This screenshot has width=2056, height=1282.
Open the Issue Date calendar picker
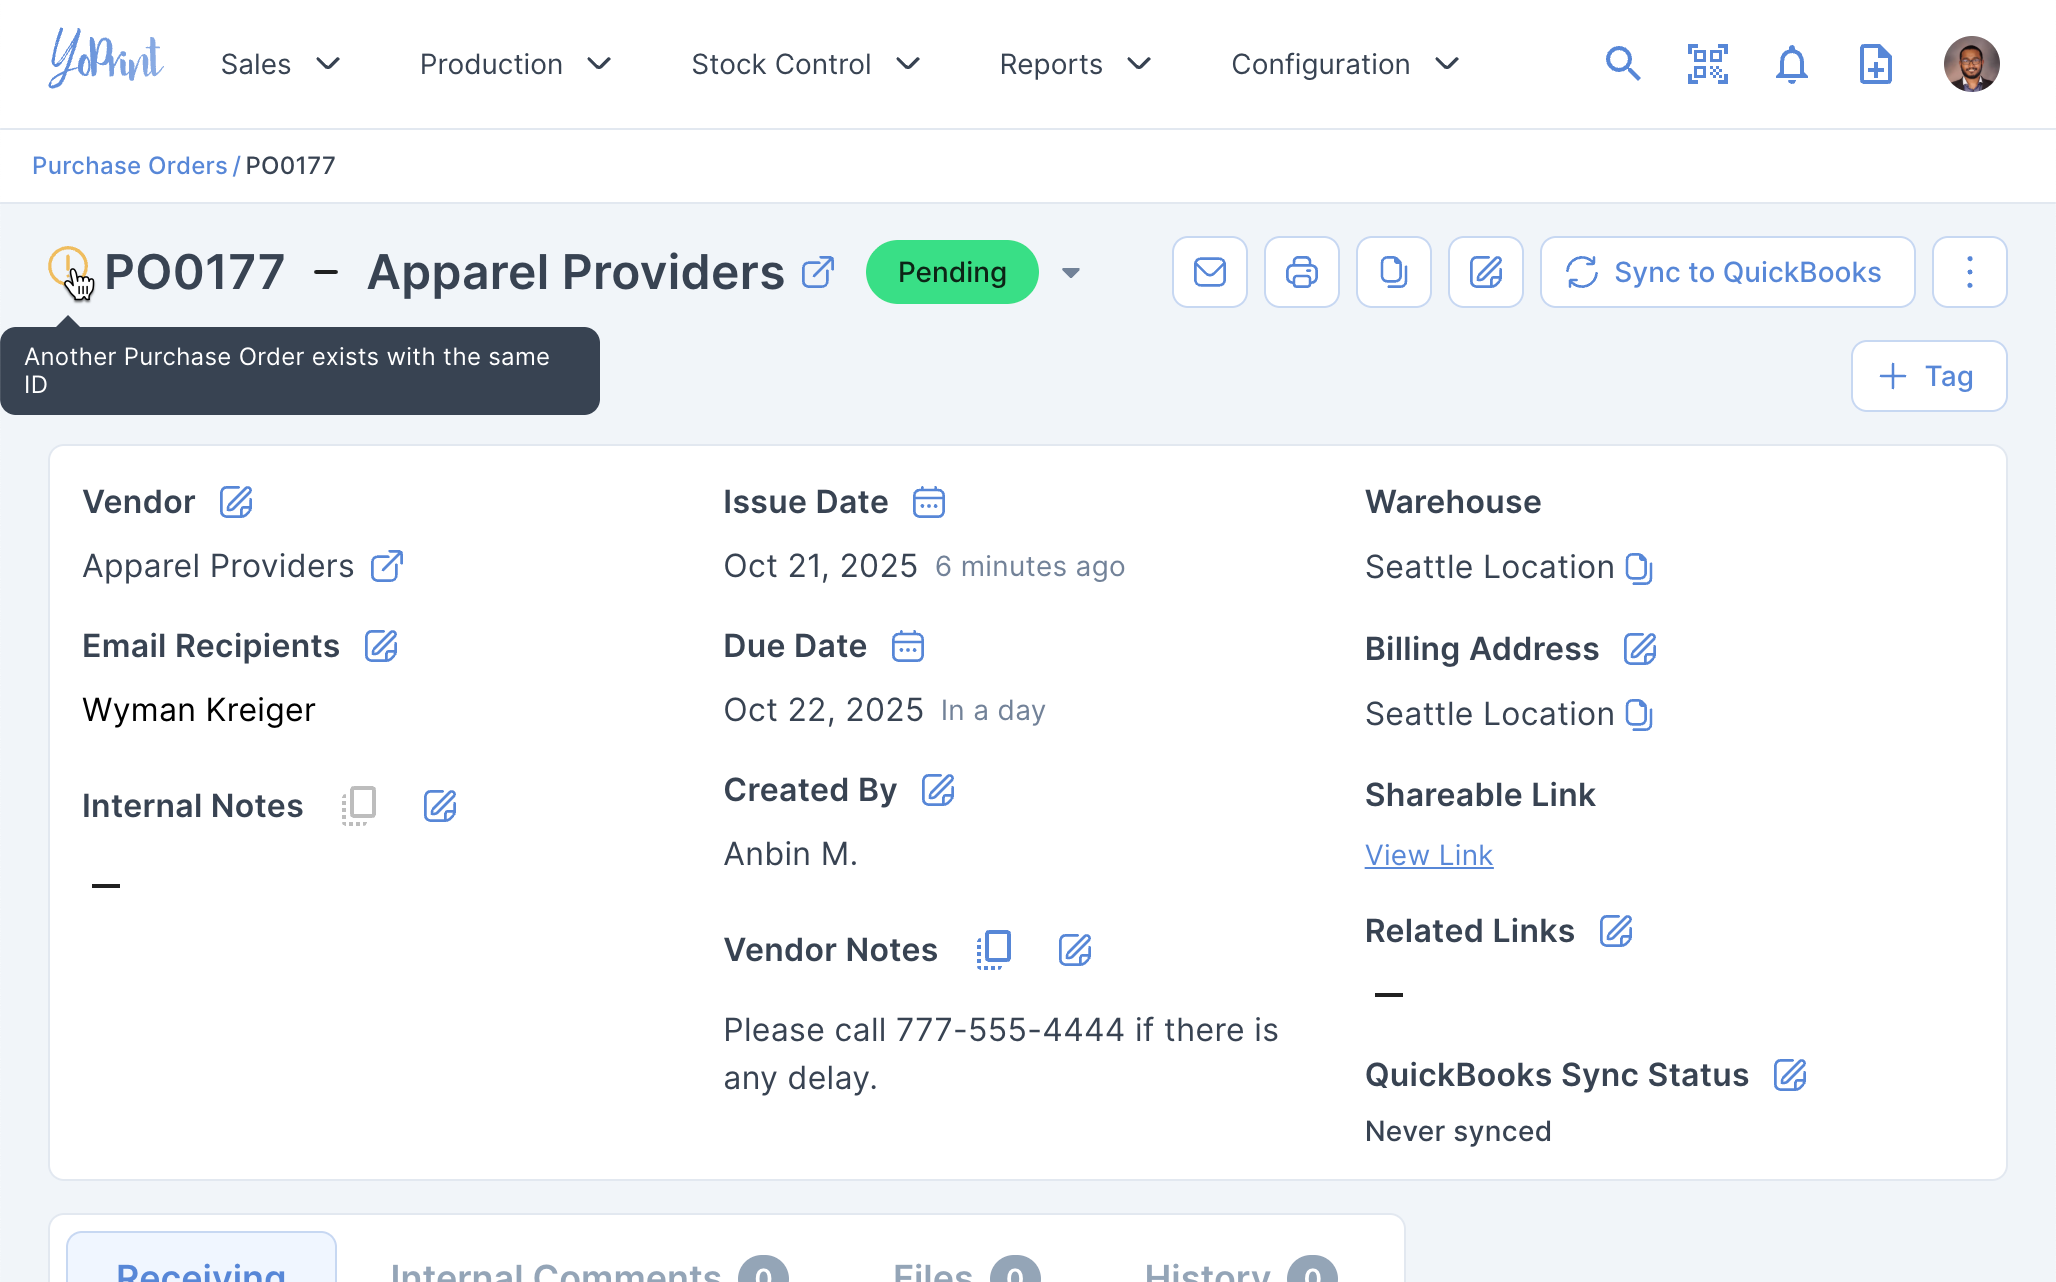[x=928, y=502]
